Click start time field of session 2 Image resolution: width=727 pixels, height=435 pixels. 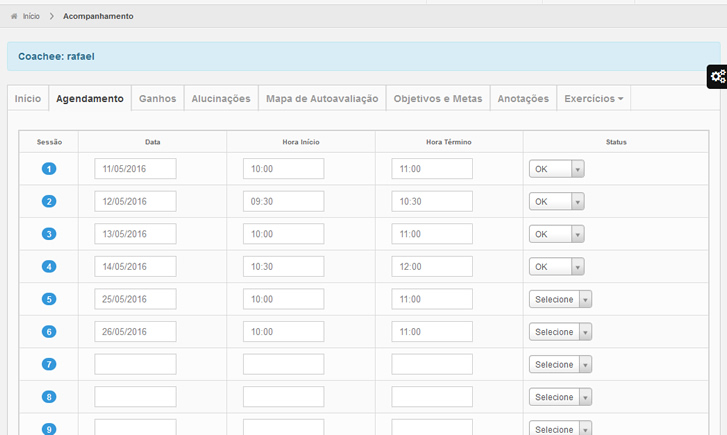(283, 201)
